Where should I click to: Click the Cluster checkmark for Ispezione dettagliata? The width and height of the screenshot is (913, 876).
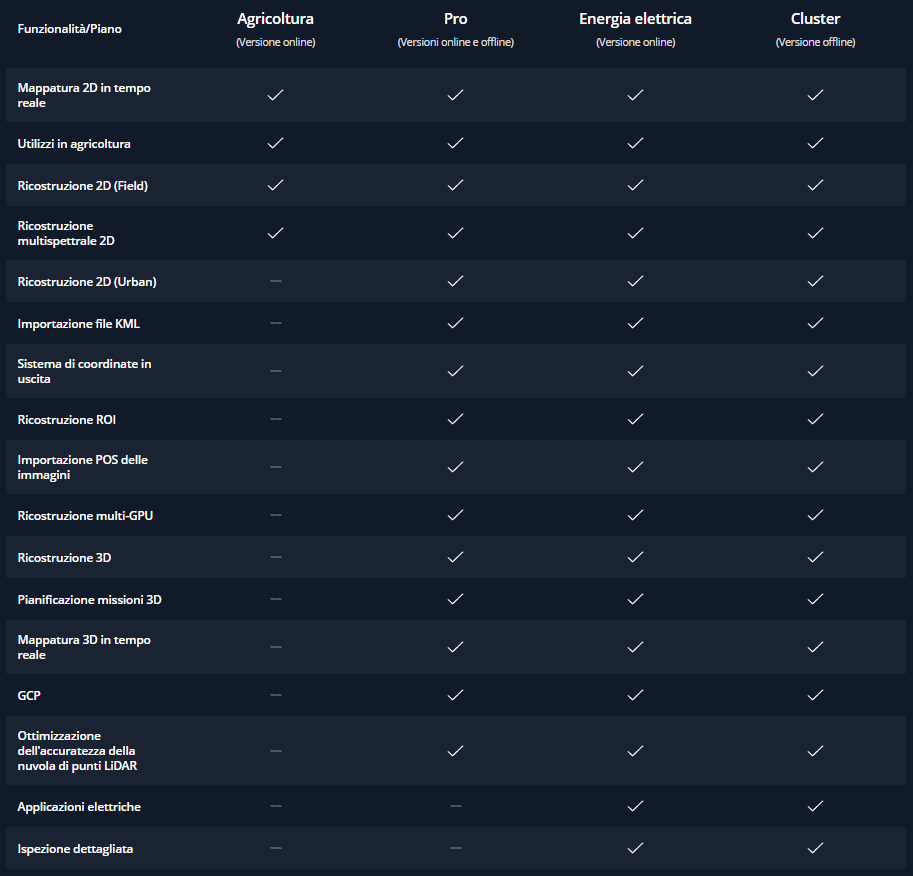pyautogui.click(x=815, y=848)
